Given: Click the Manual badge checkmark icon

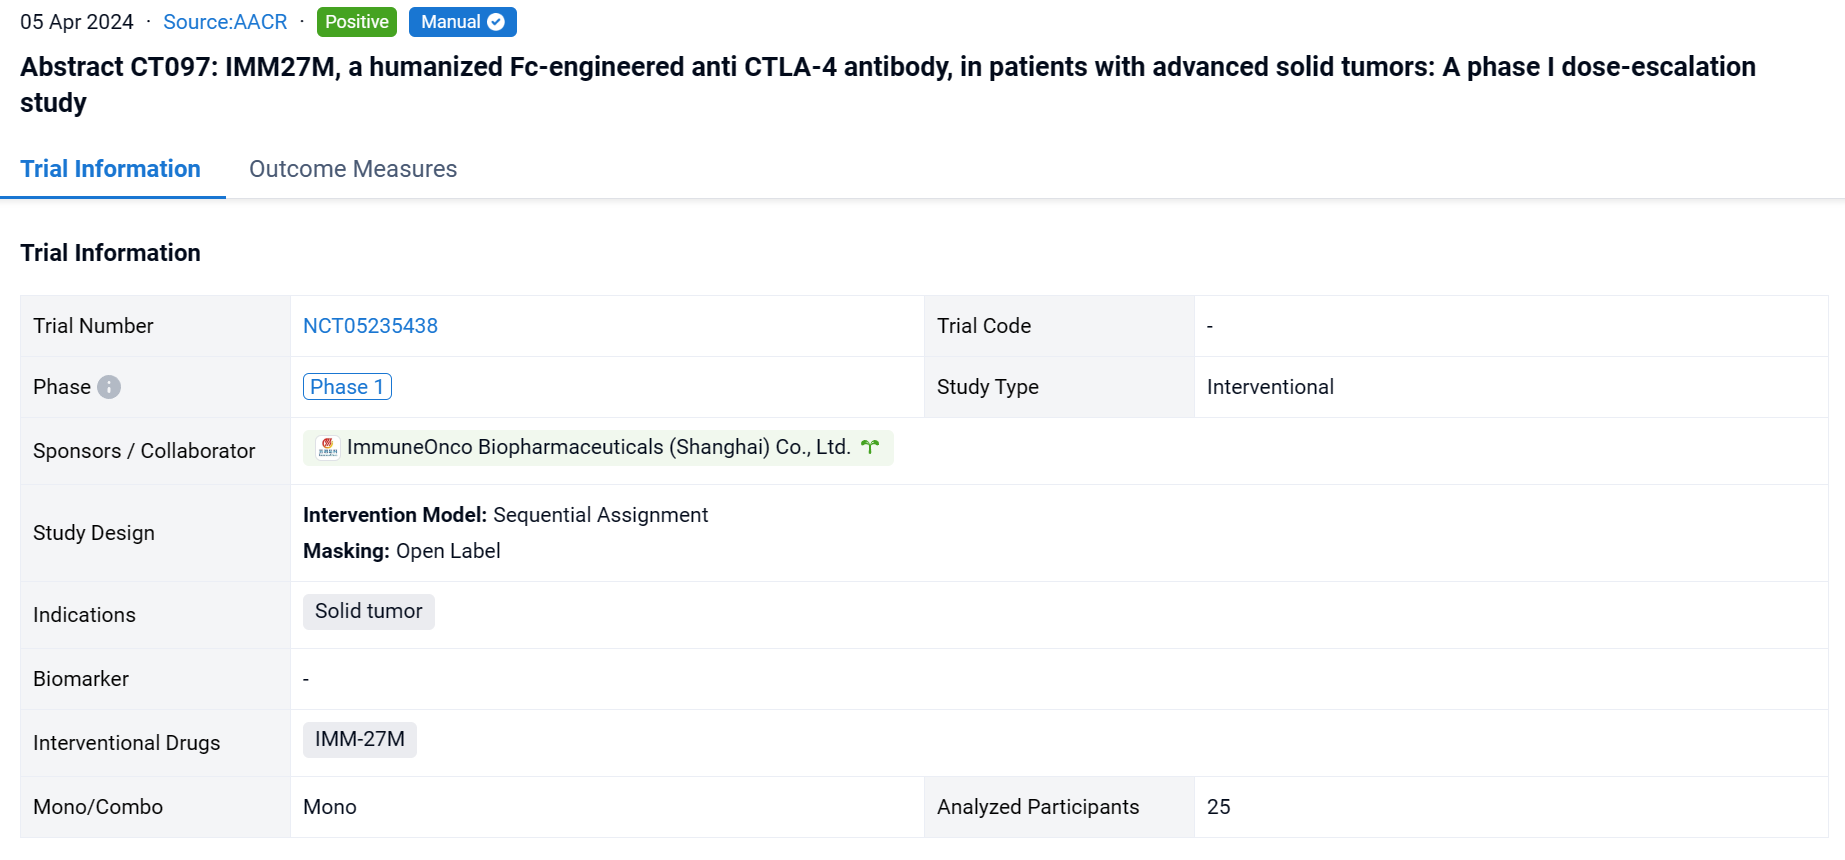Looking at the screenshot, I should [x=496, y=22].
